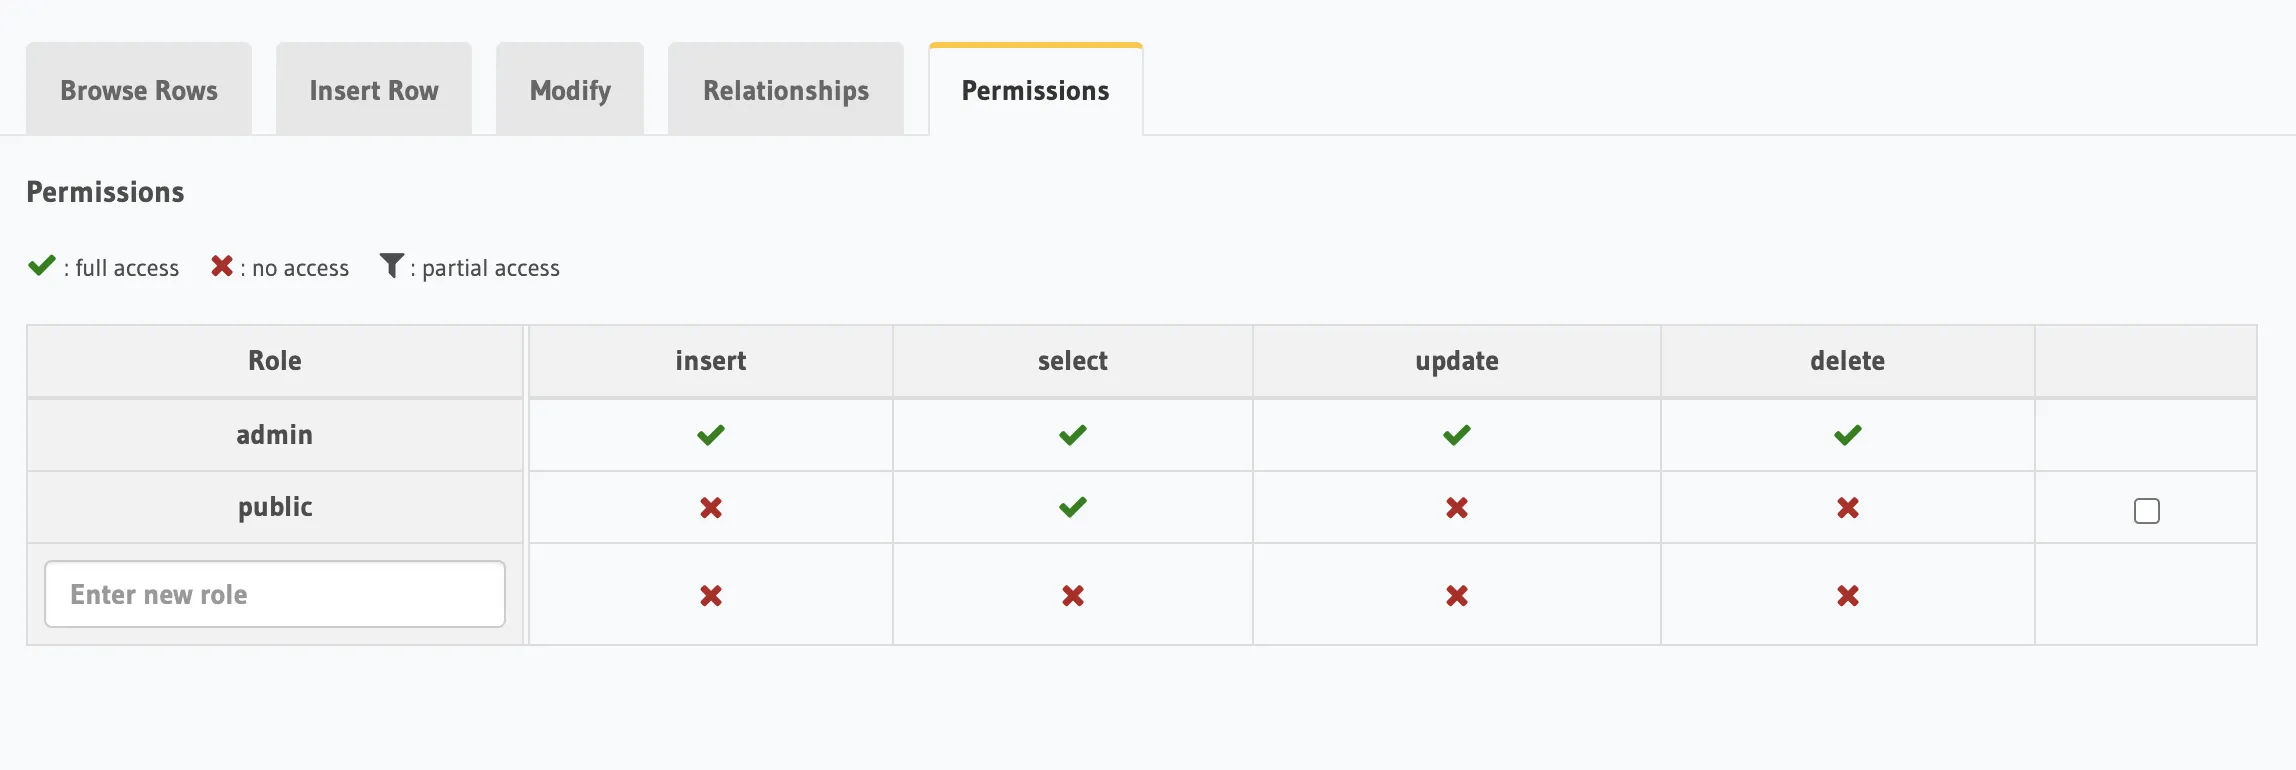Switch to the Browse Rows tab

click(x=139, y=91)
